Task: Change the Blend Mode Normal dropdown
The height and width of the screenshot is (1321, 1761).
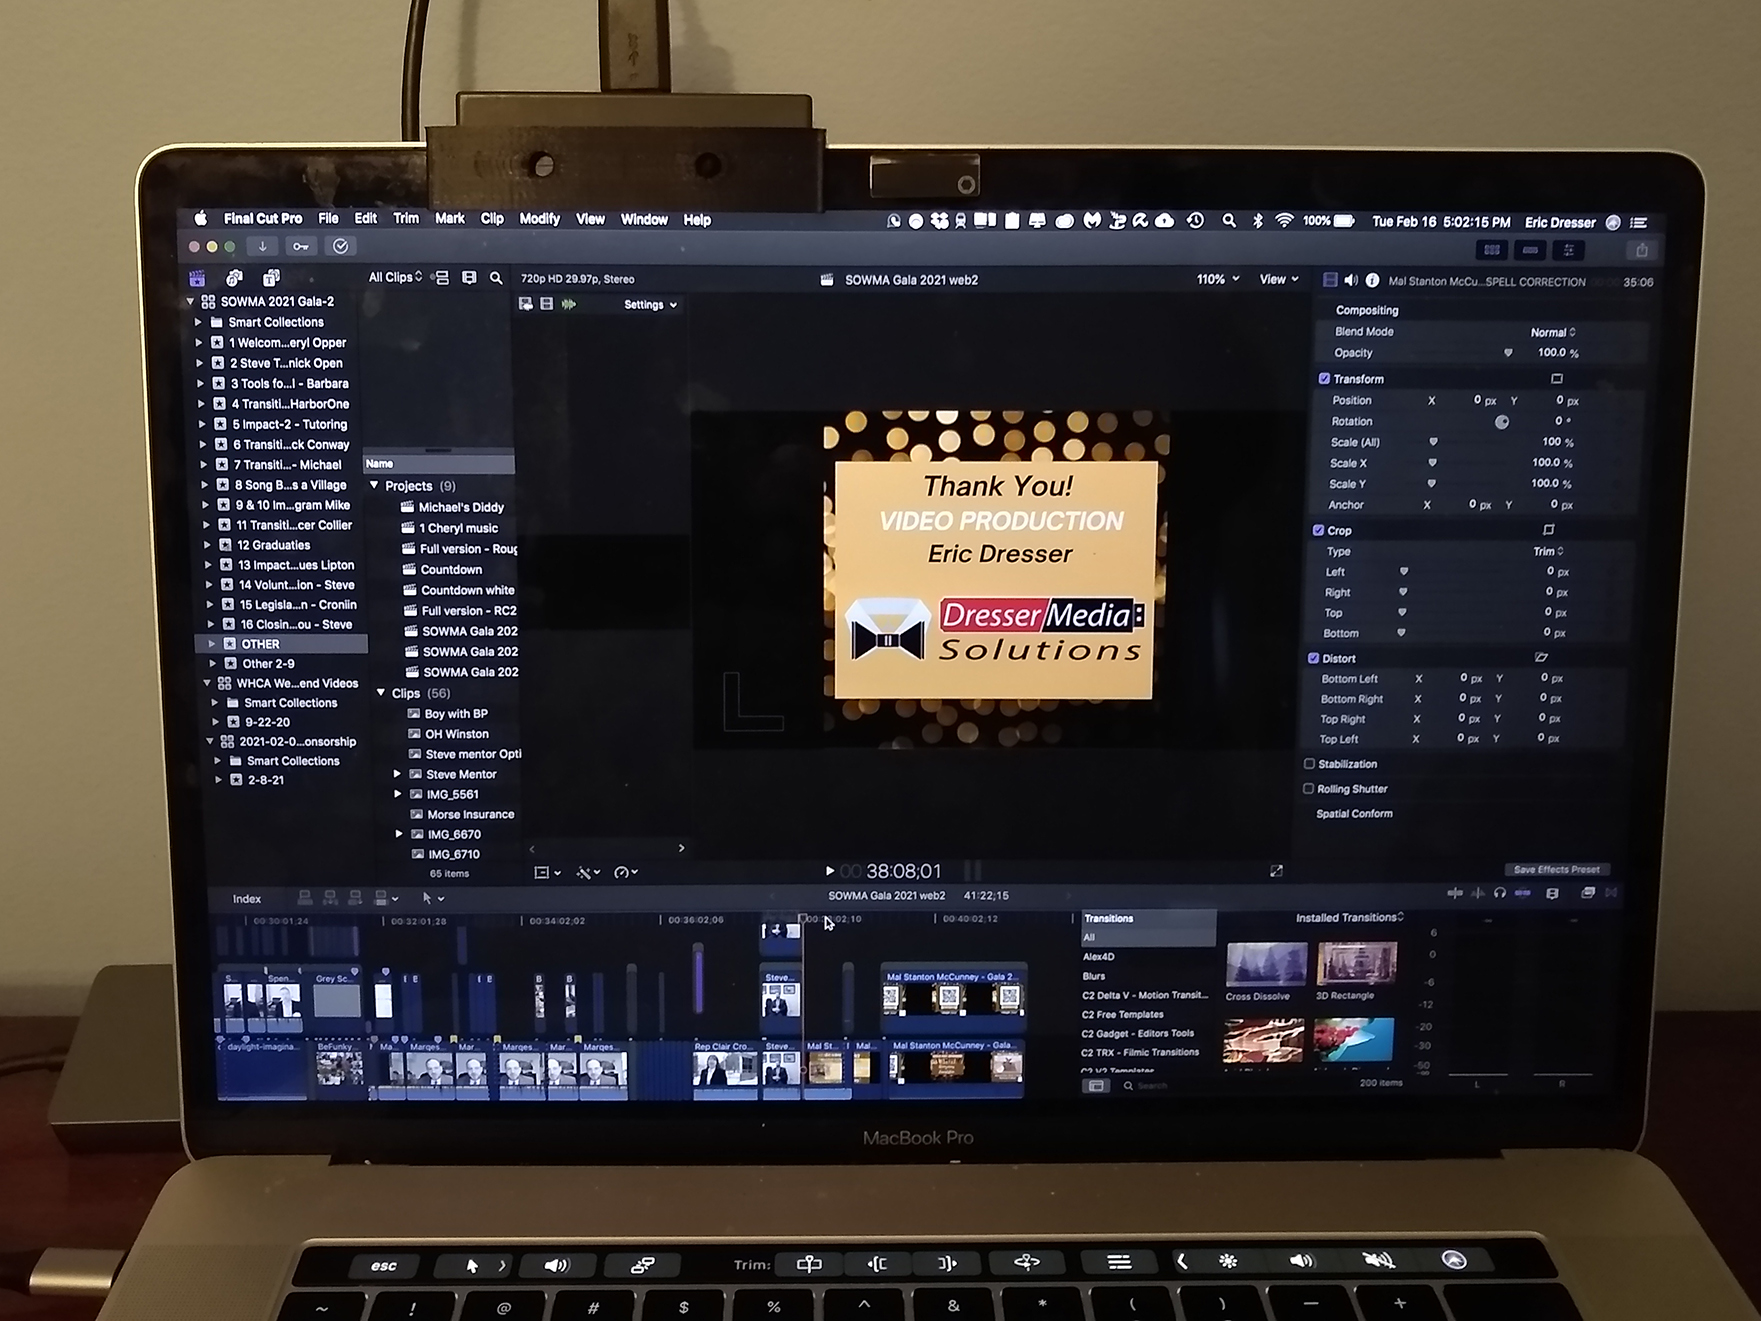Action: pos(1553,332)
